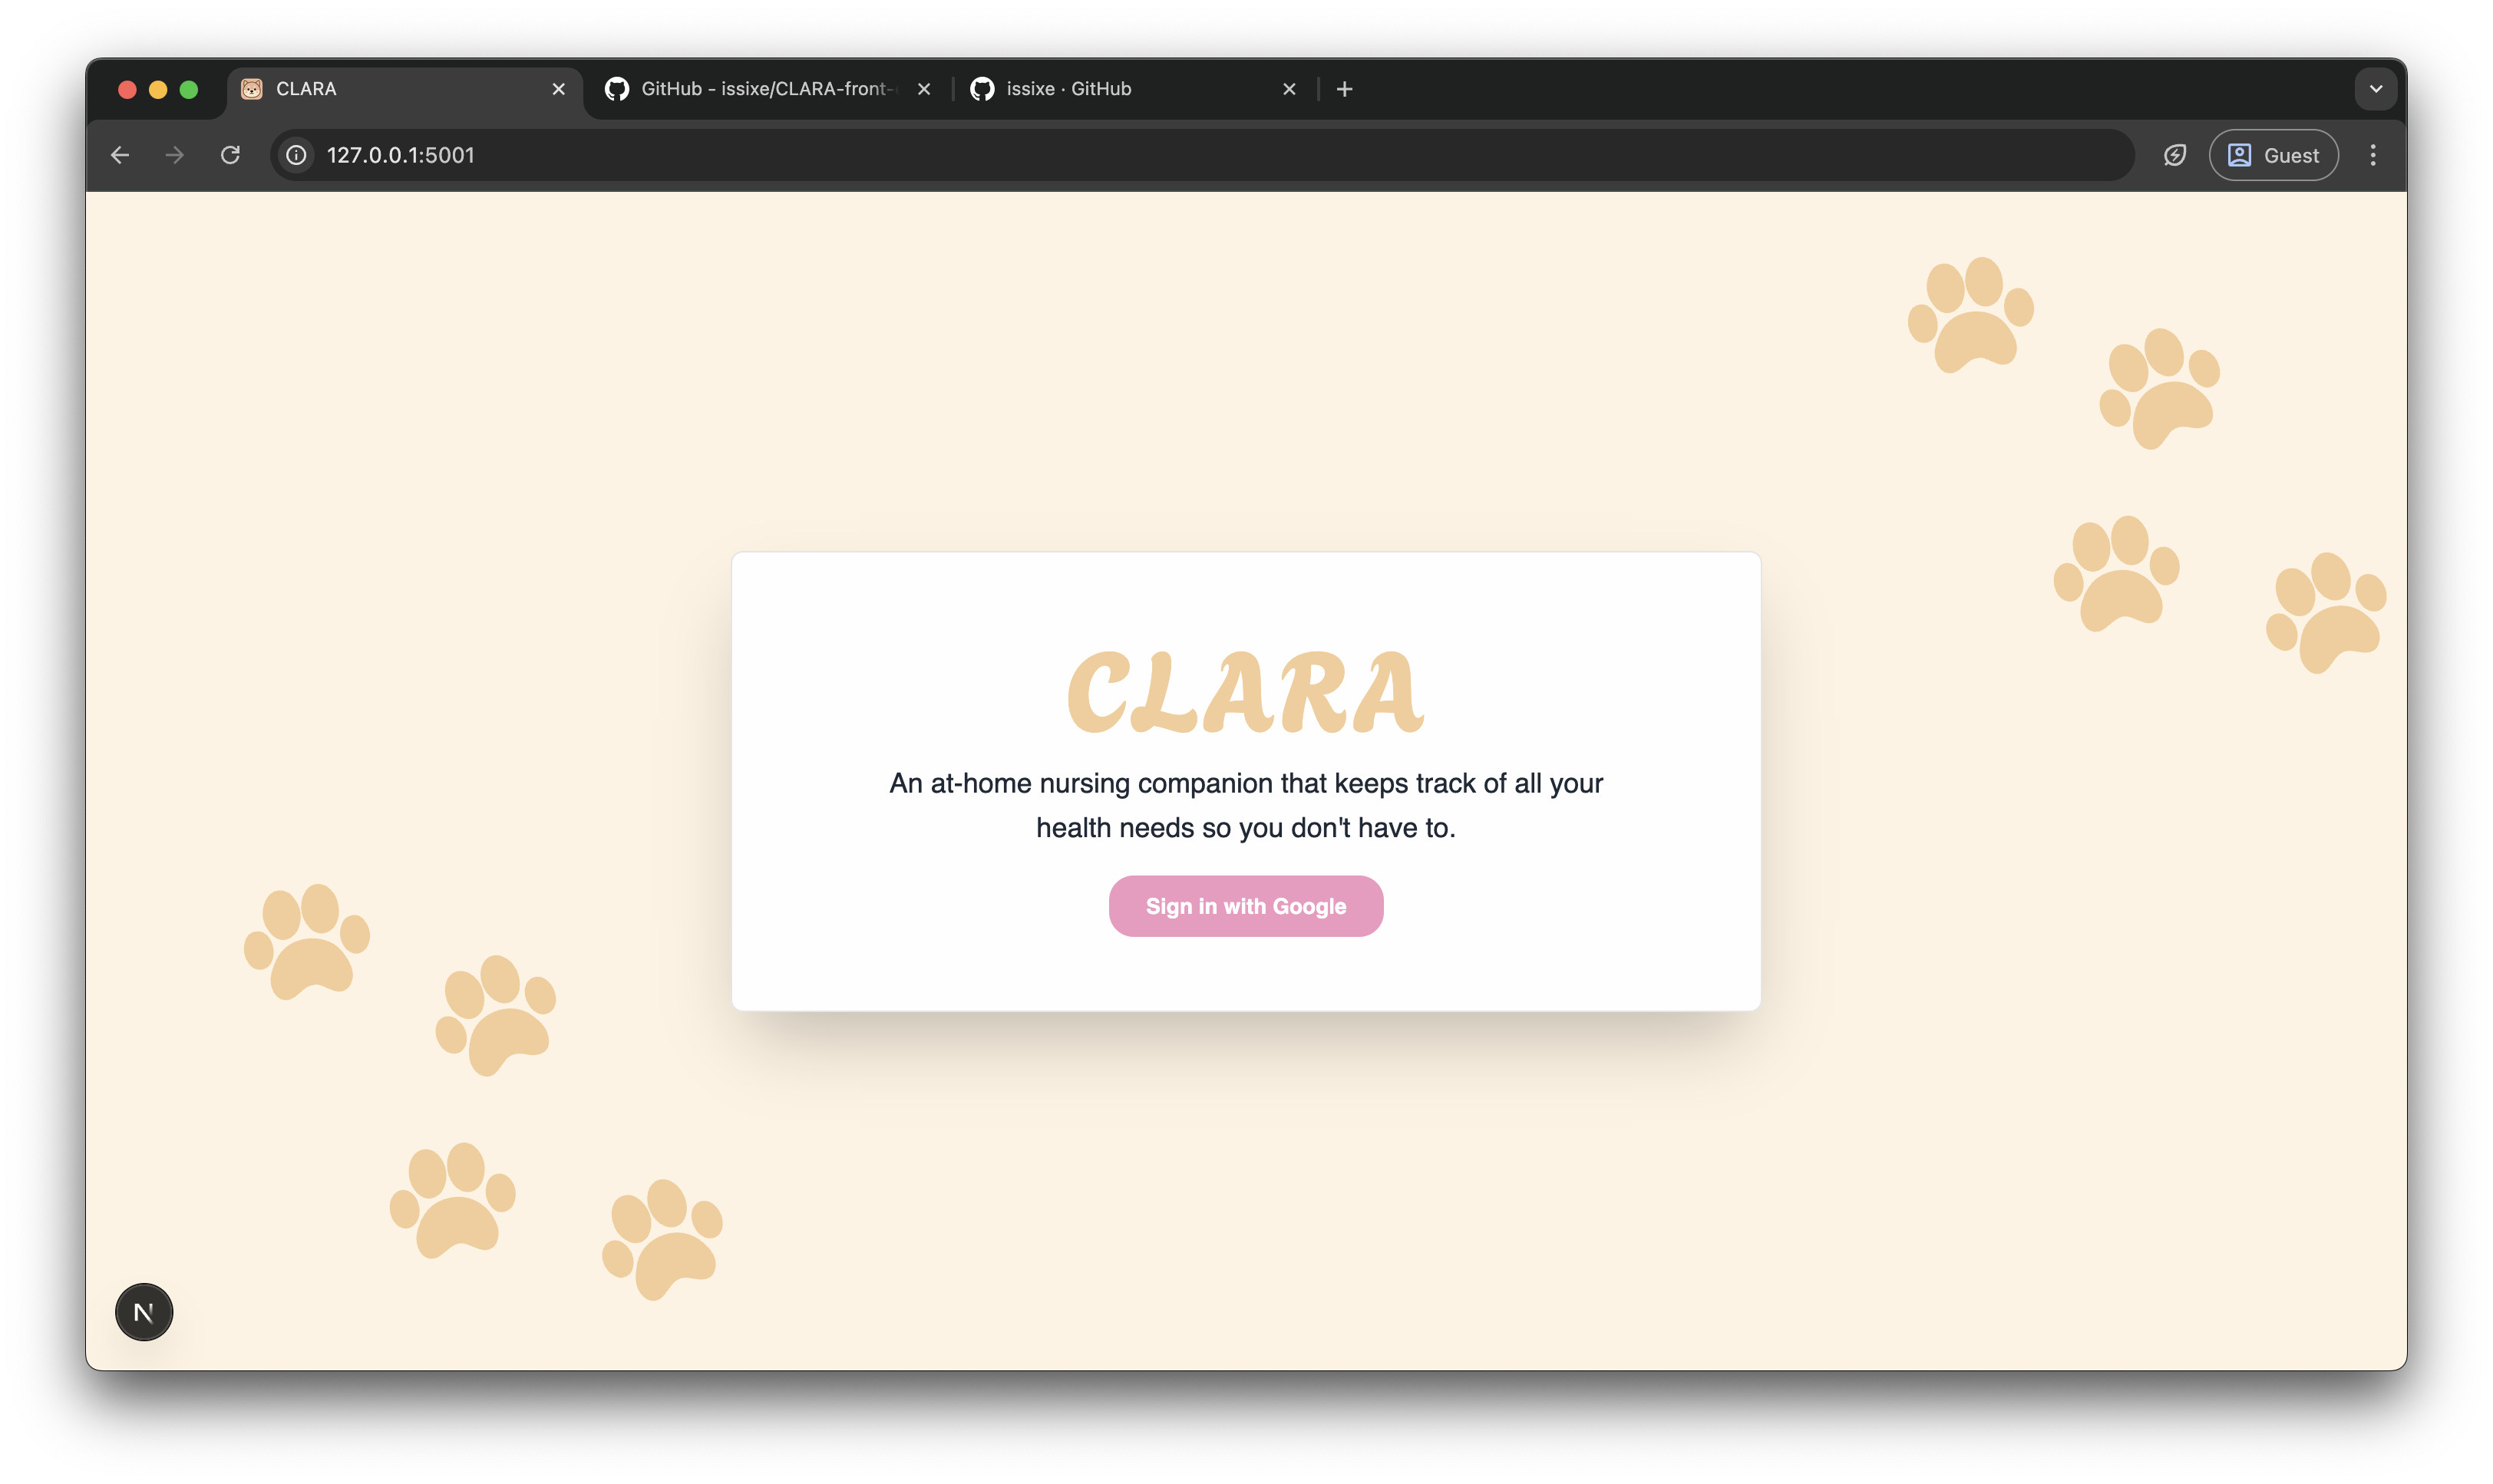
Task: Switch to the GitHub issixe/CLARA-front tab
Action: click(765, 89)
